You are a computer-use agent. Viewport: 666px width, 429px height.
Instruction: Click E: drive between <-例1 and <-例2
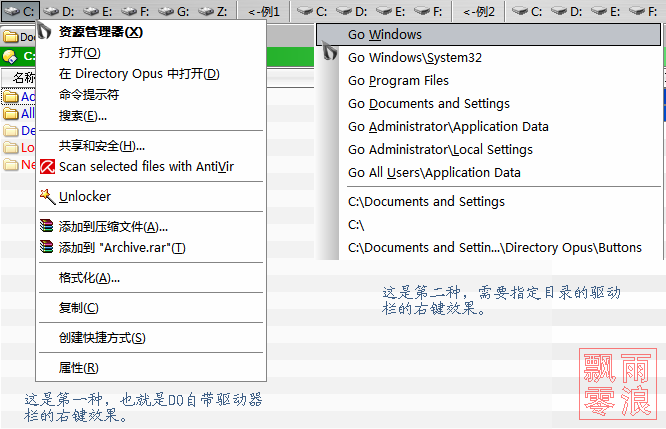coord(390,11)
